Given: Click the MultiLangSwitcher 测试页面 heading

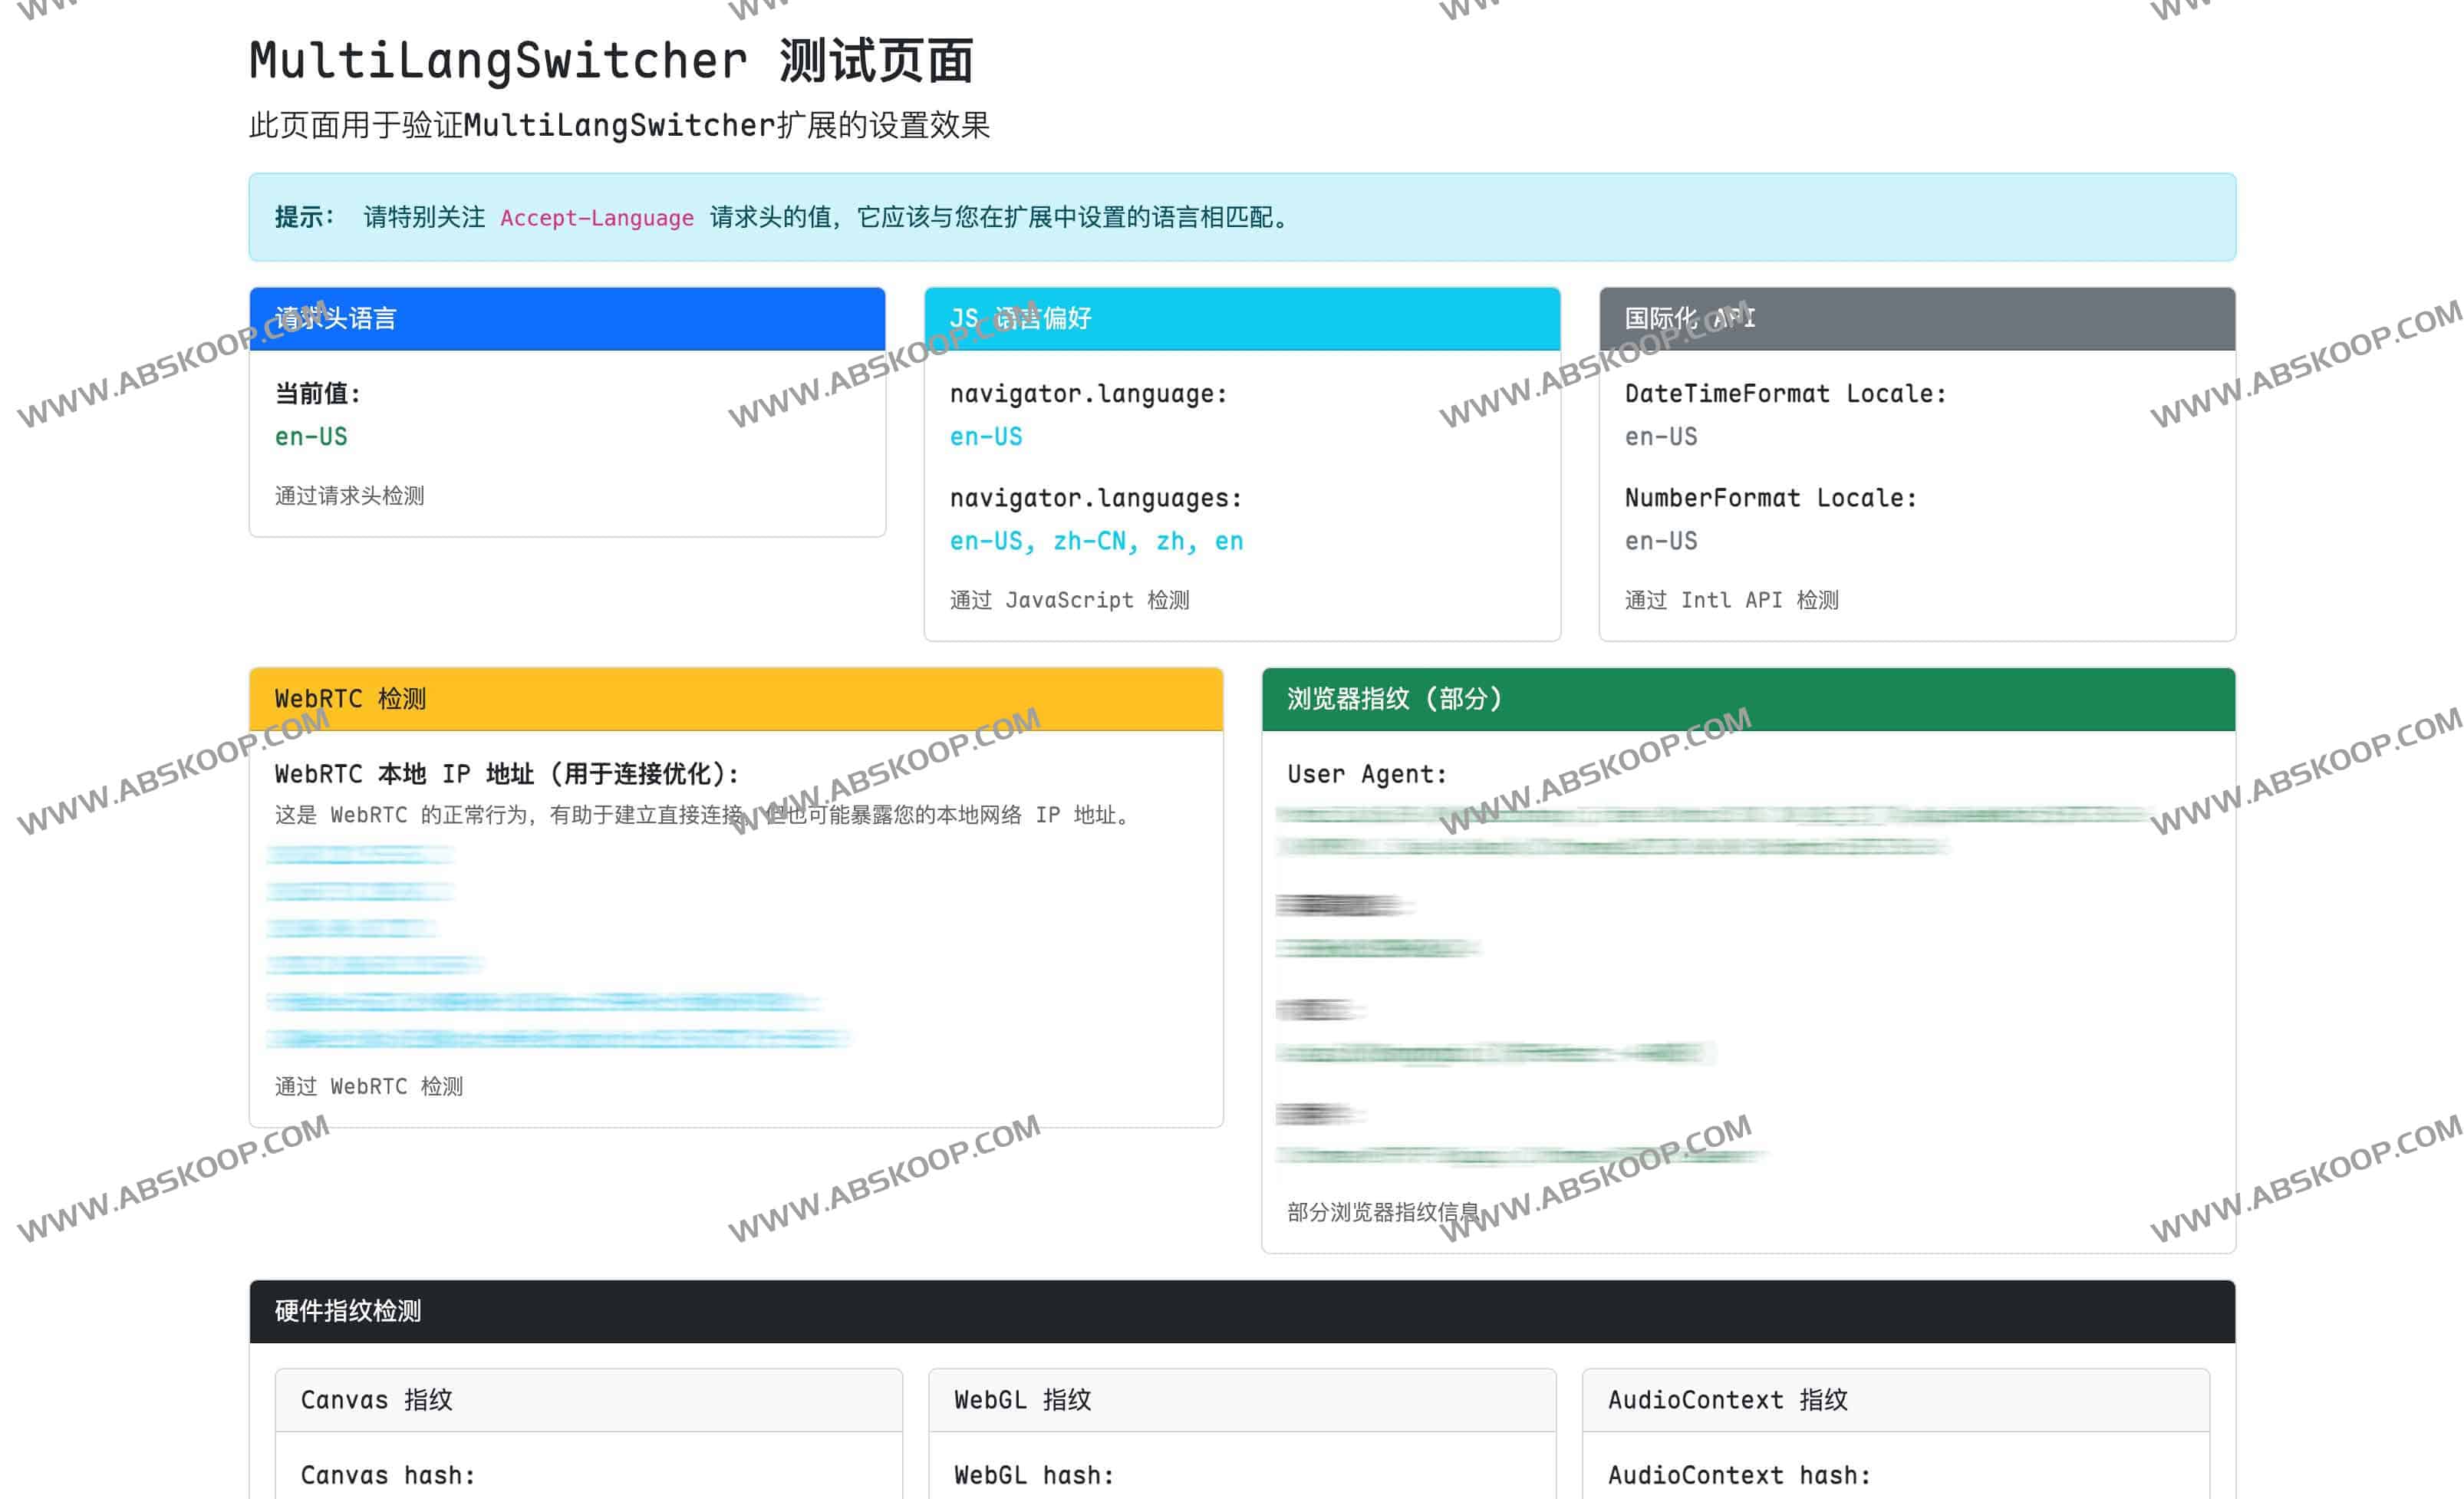Looking at the screenshot, I should click(611, 61).
